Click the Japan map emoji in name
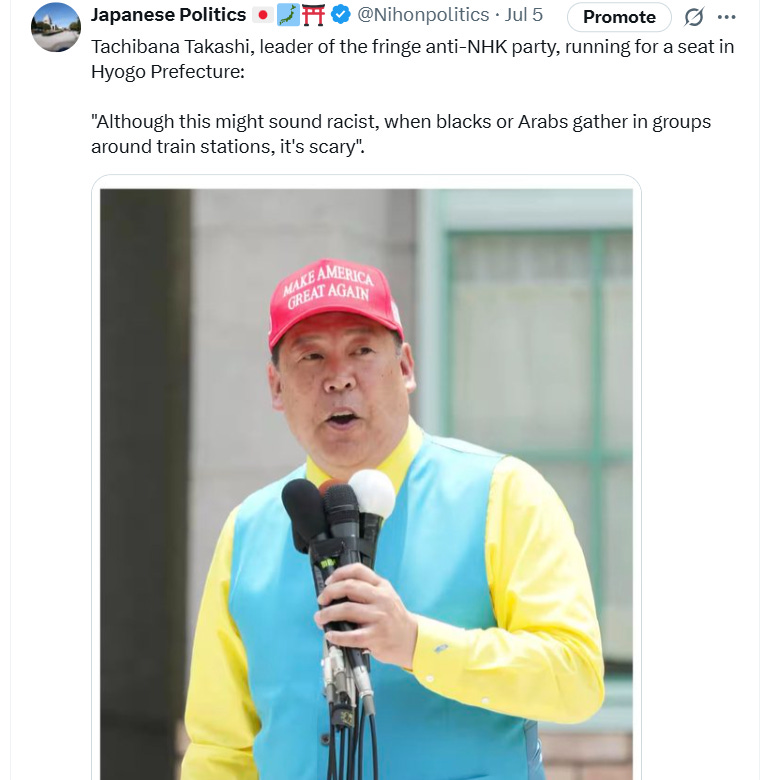This screenshot has width=768, height=780. click(288, 15)
